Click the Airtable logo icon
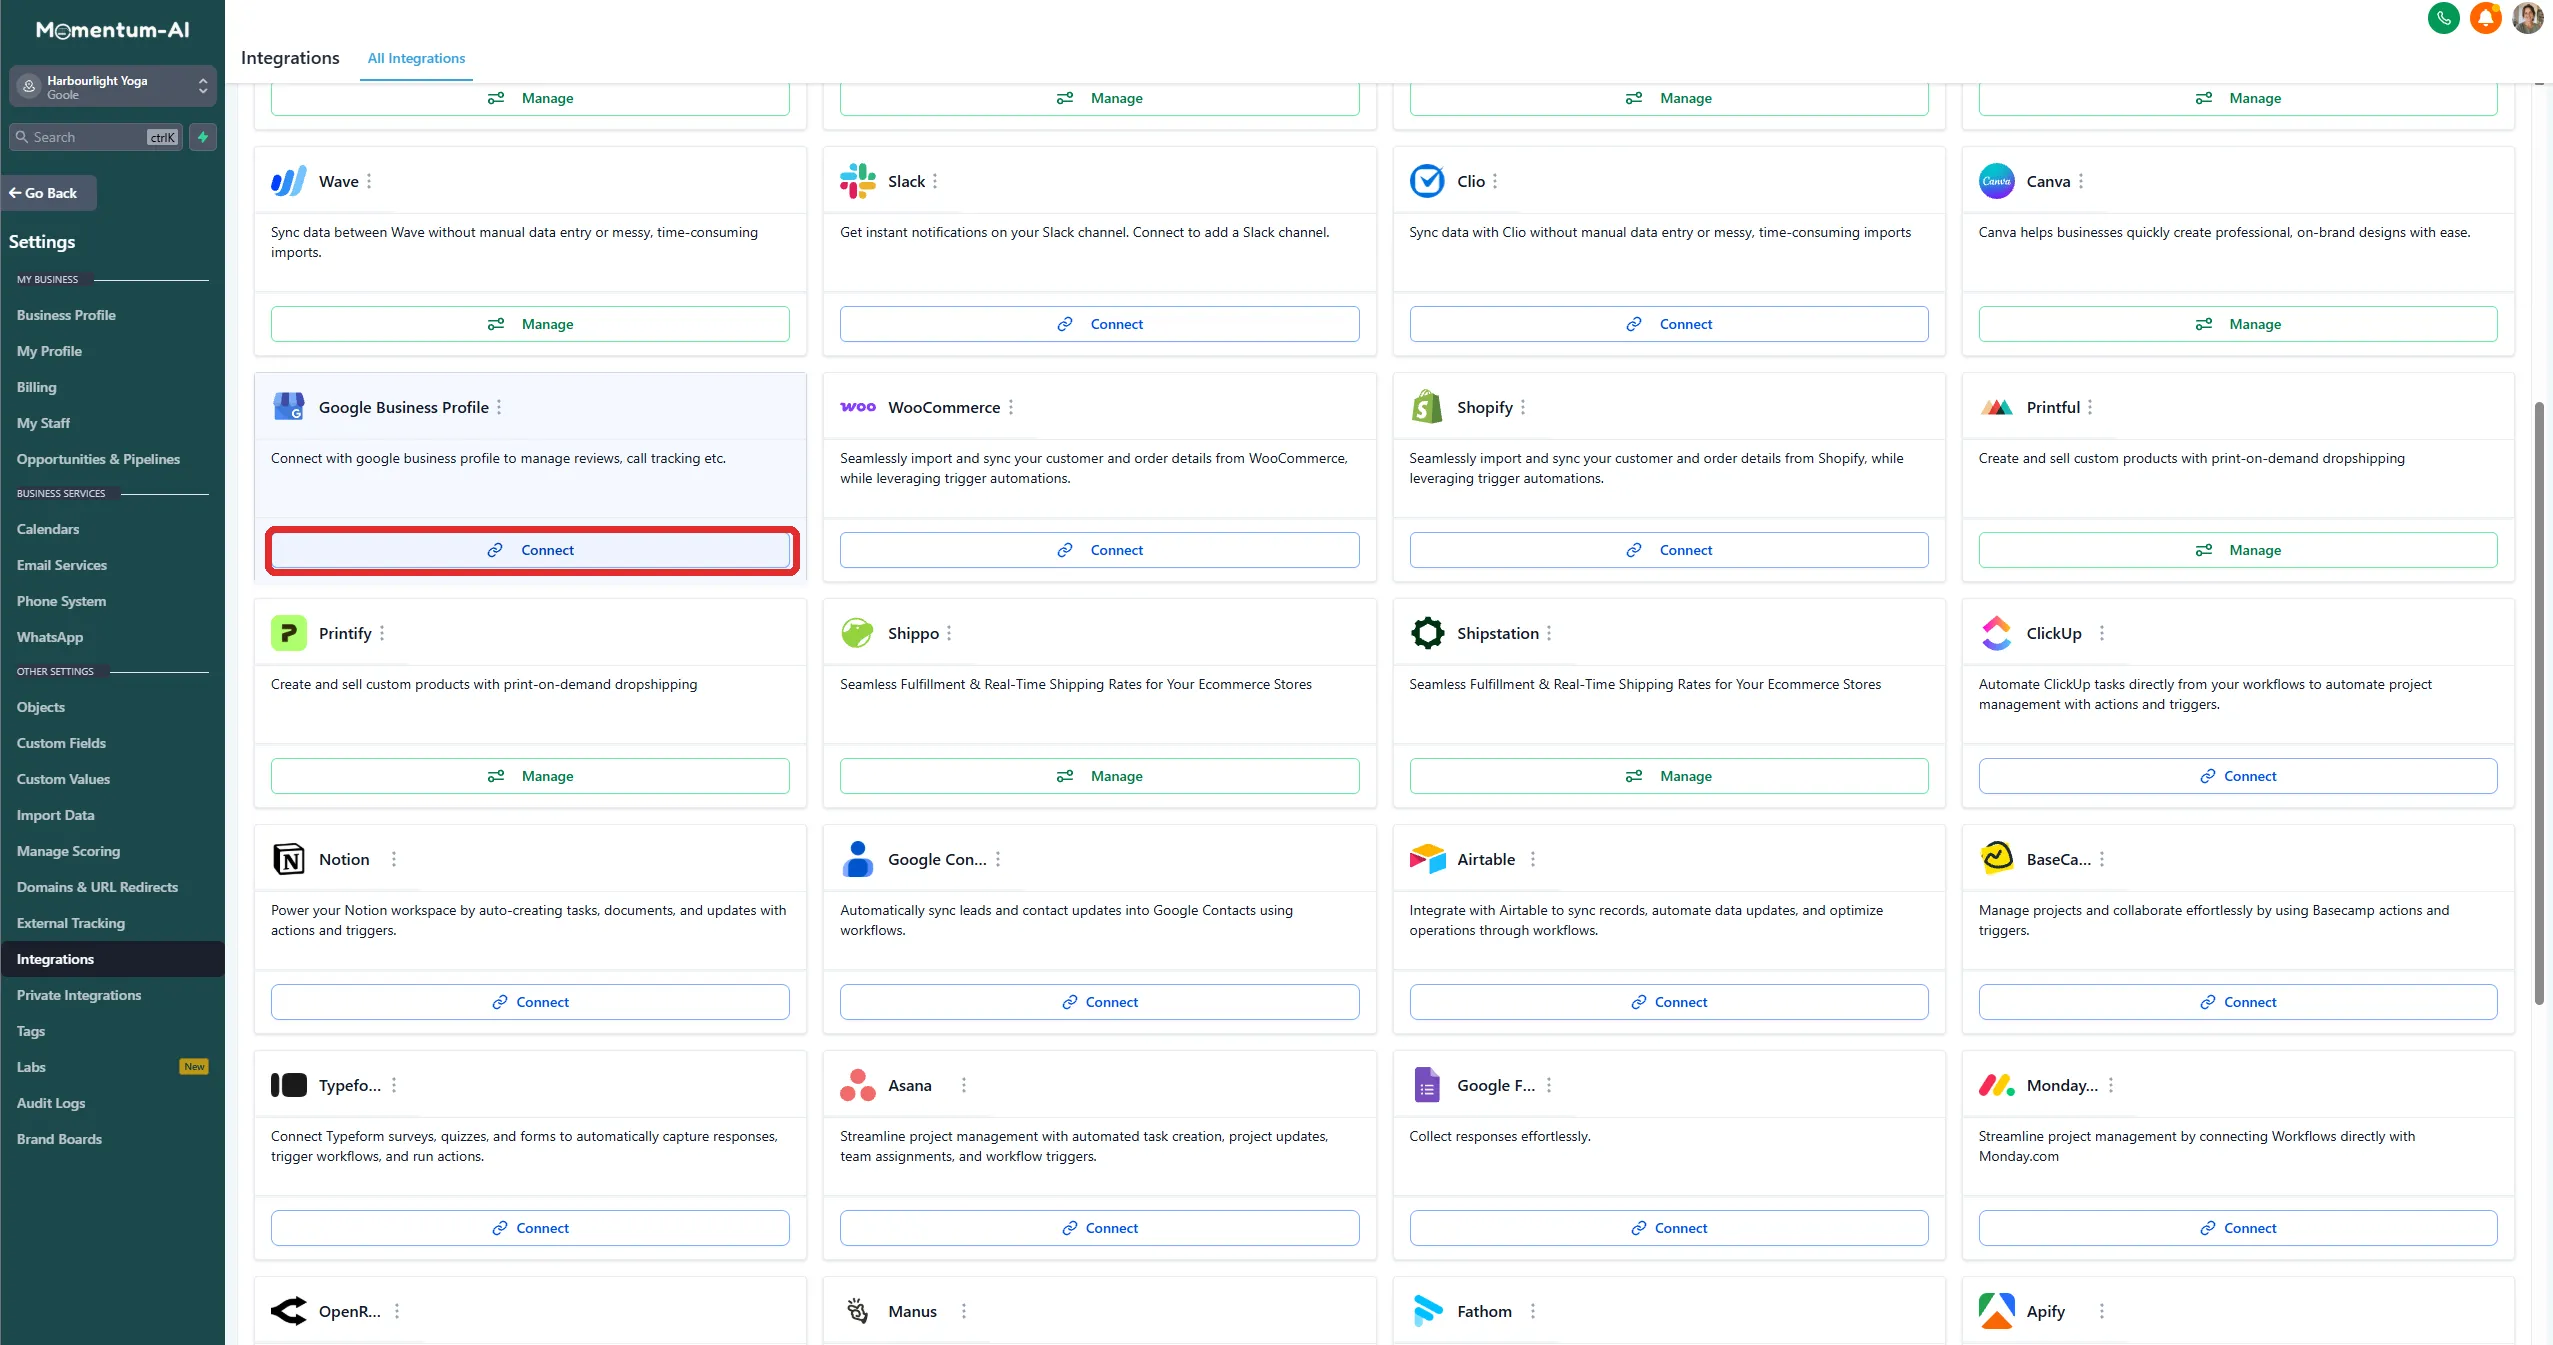Image resolution: width=2553 pixels, height=1345 pixels. [1427, 859]
